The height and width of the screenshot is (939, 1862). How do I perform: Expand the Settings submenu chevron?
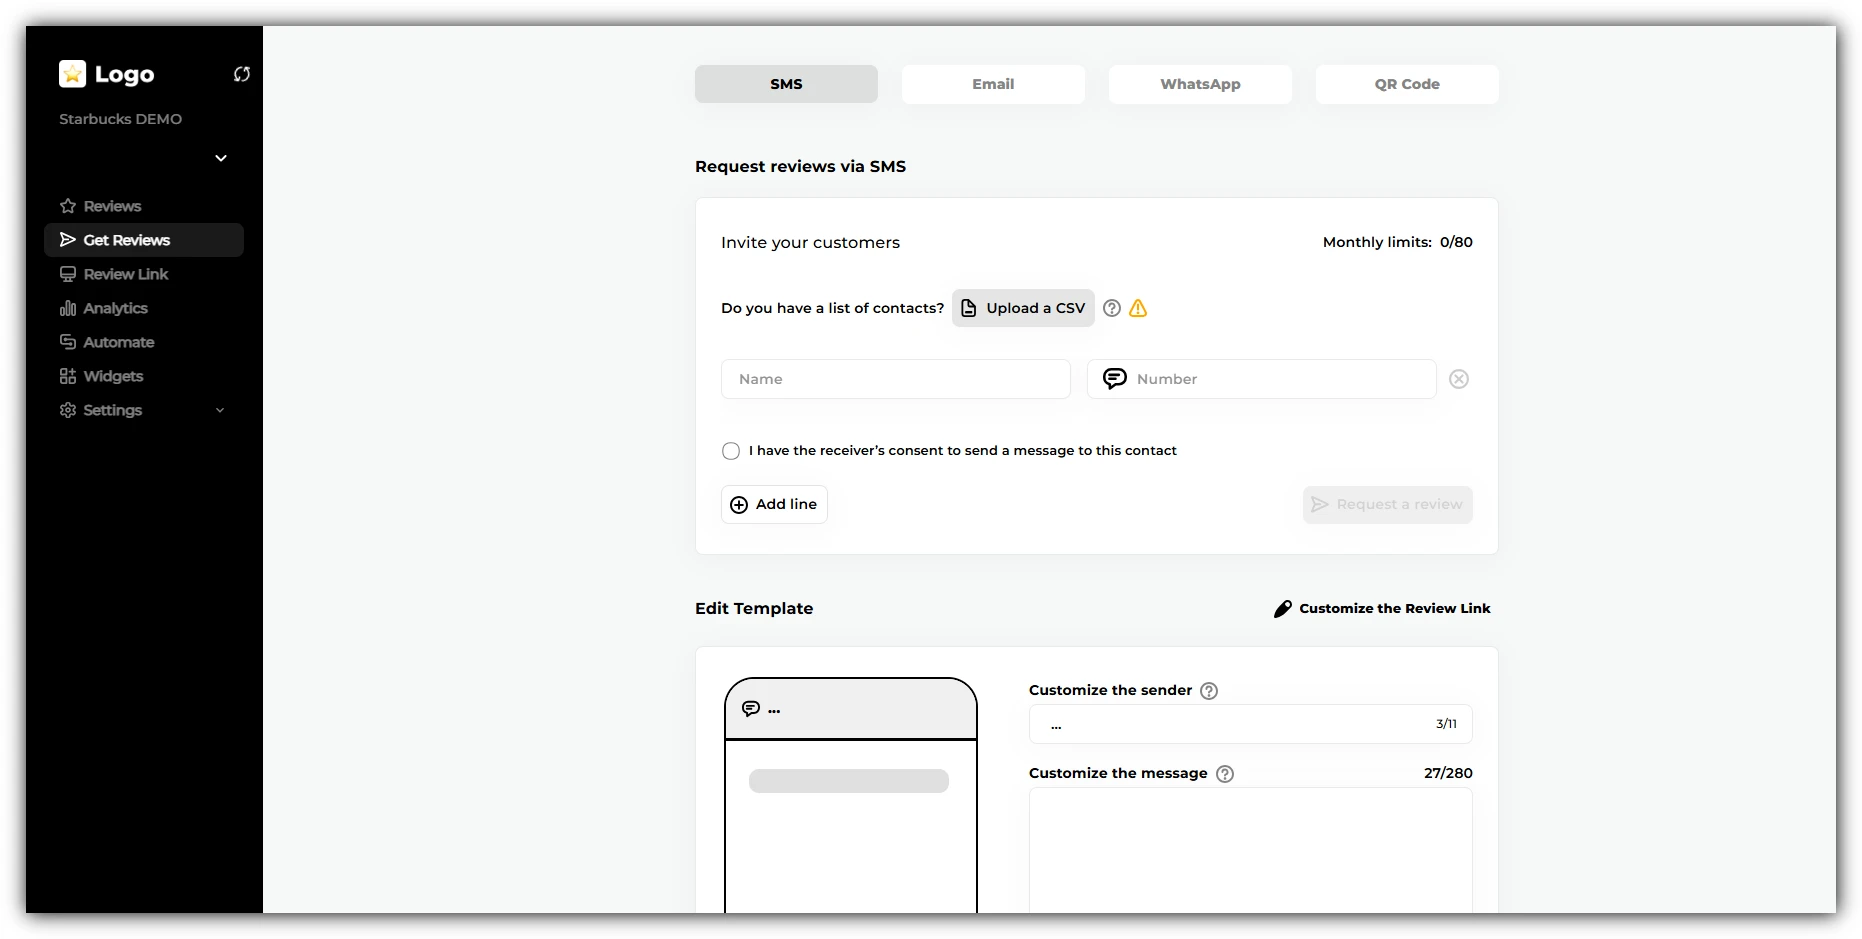(220, 410)
